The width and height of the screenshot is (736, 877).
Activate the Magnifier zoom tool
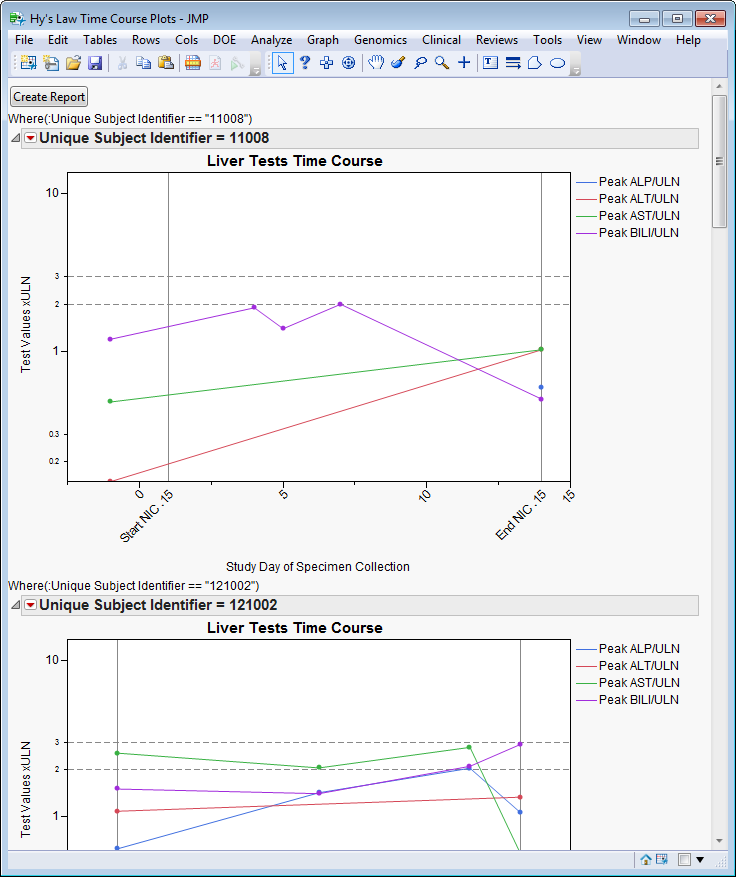pyautogui.click(x=441, y=63)
